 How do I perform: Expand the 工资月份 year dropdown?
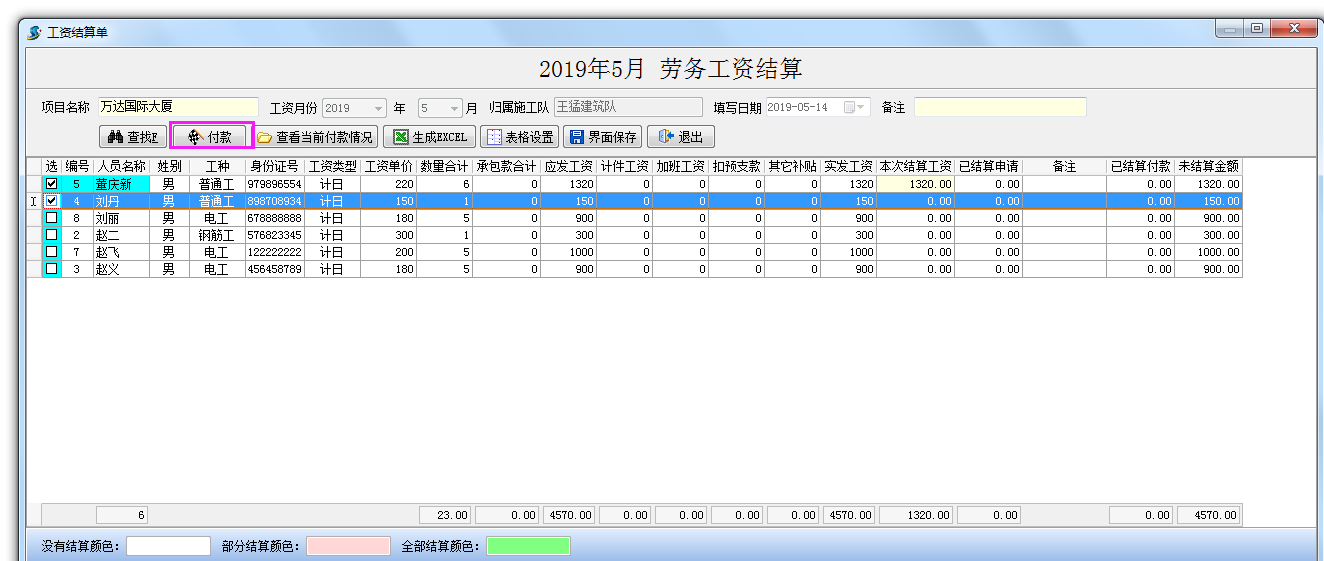[379, 108]
